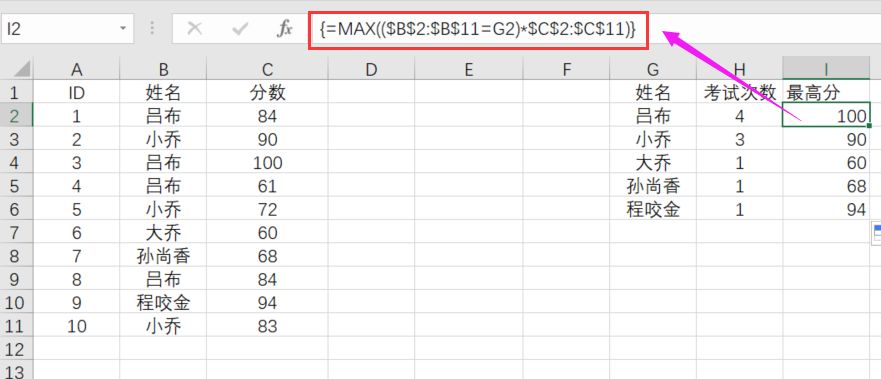Select row 12 header
881x379 pixels.
(x=16, y=349)
